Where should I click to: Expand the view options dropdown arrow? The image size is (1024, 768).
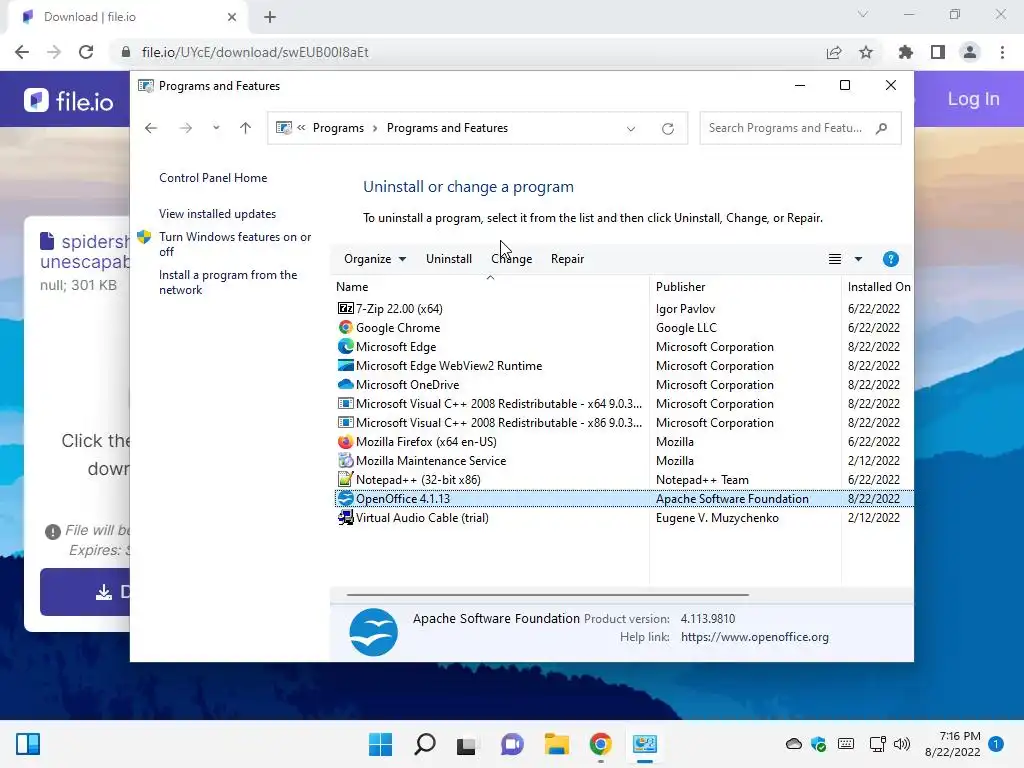(x=858, y=259)
